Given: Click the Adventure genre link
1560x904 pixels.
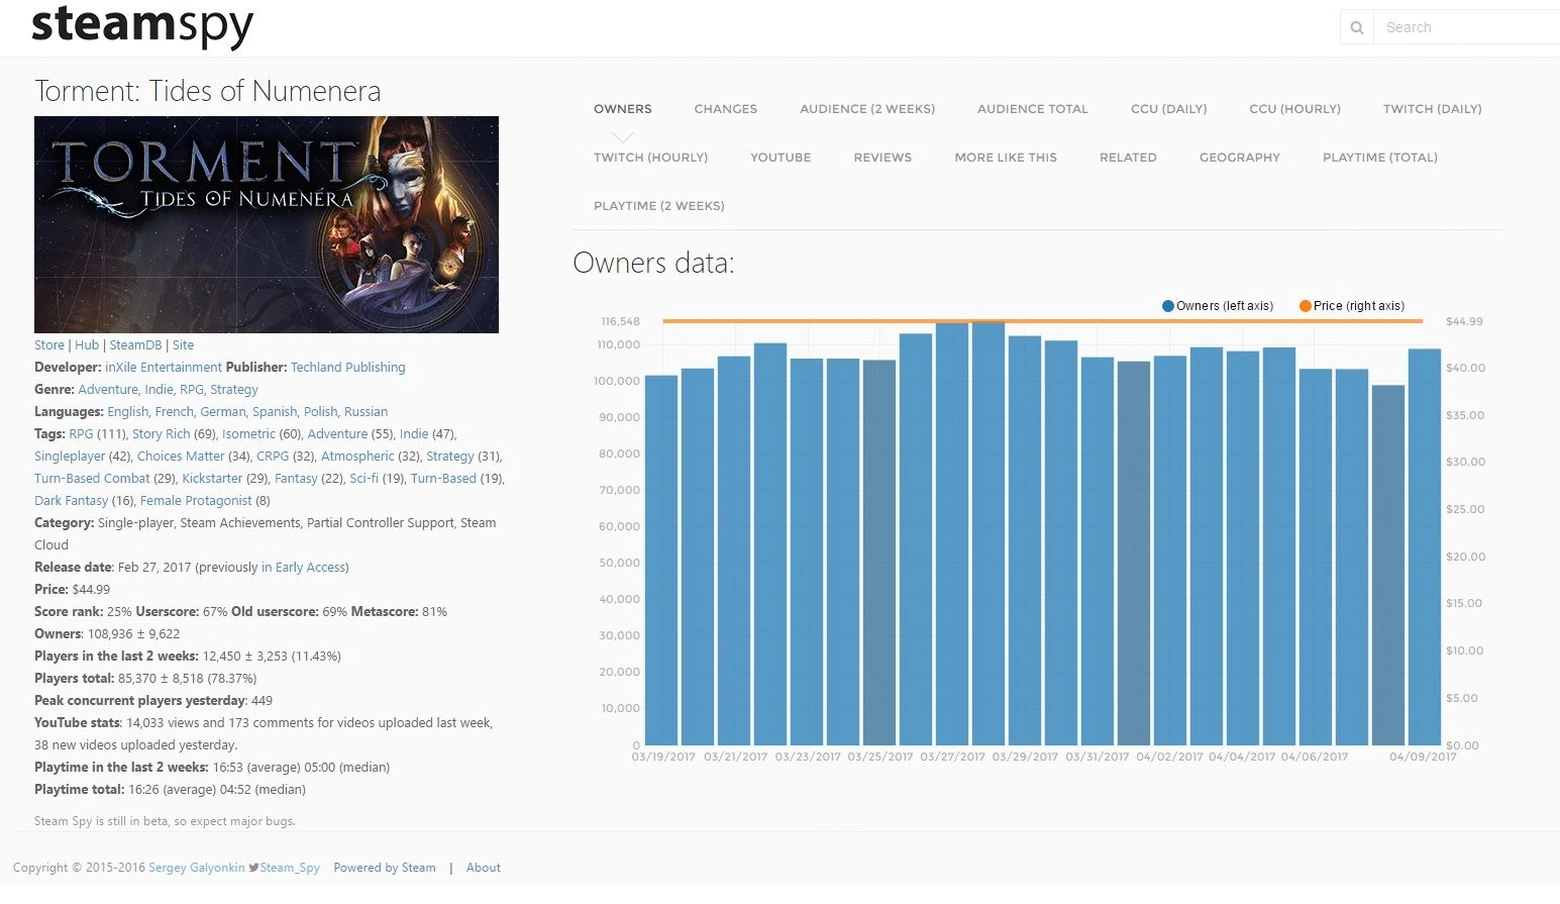Looking at the screenshot, I should (x=108, y=390).
